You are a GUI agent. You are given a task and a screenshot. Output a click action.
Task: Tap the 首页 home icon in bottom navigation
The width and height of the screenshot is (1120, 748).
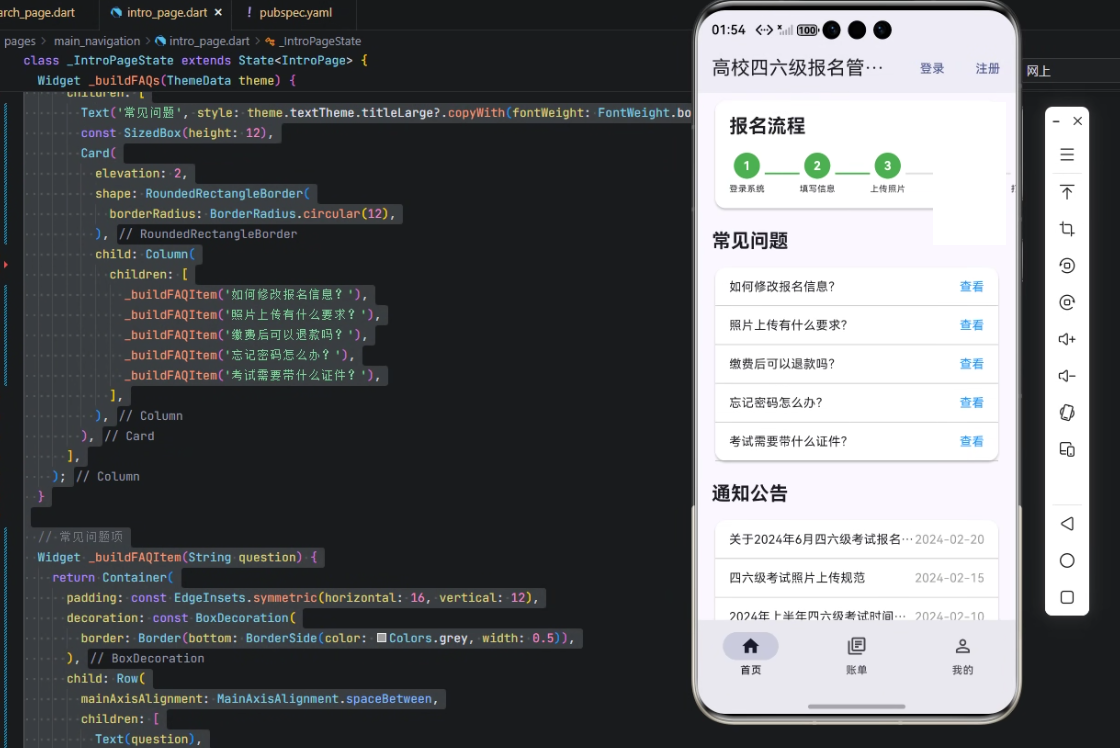tap(751, 647)
